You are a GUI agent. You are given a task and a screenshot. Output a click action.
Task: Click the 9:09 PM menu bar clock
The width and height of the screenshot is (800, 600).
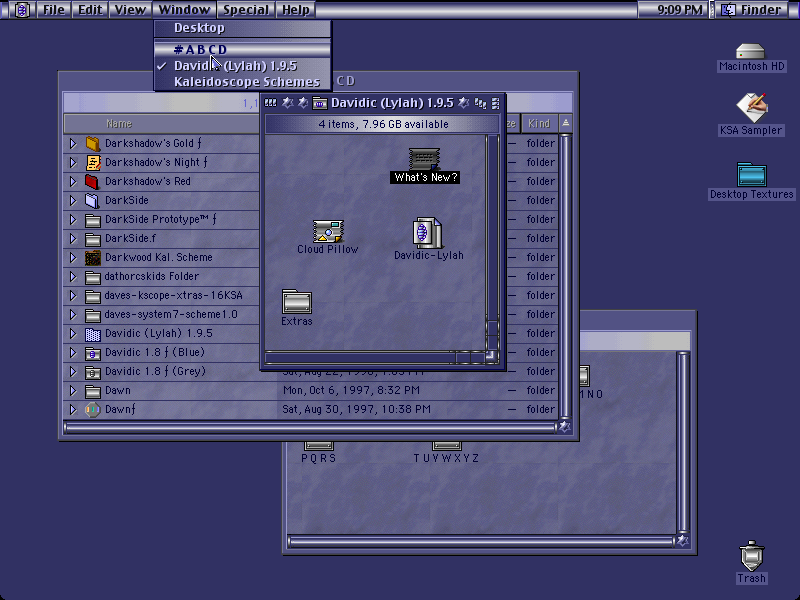(680, 10)
